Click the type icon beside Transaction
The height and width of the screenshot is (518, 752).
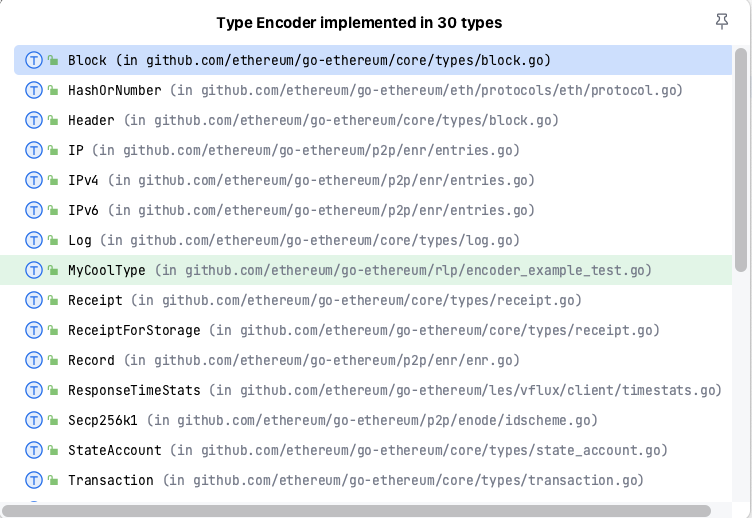coord(34,480)
